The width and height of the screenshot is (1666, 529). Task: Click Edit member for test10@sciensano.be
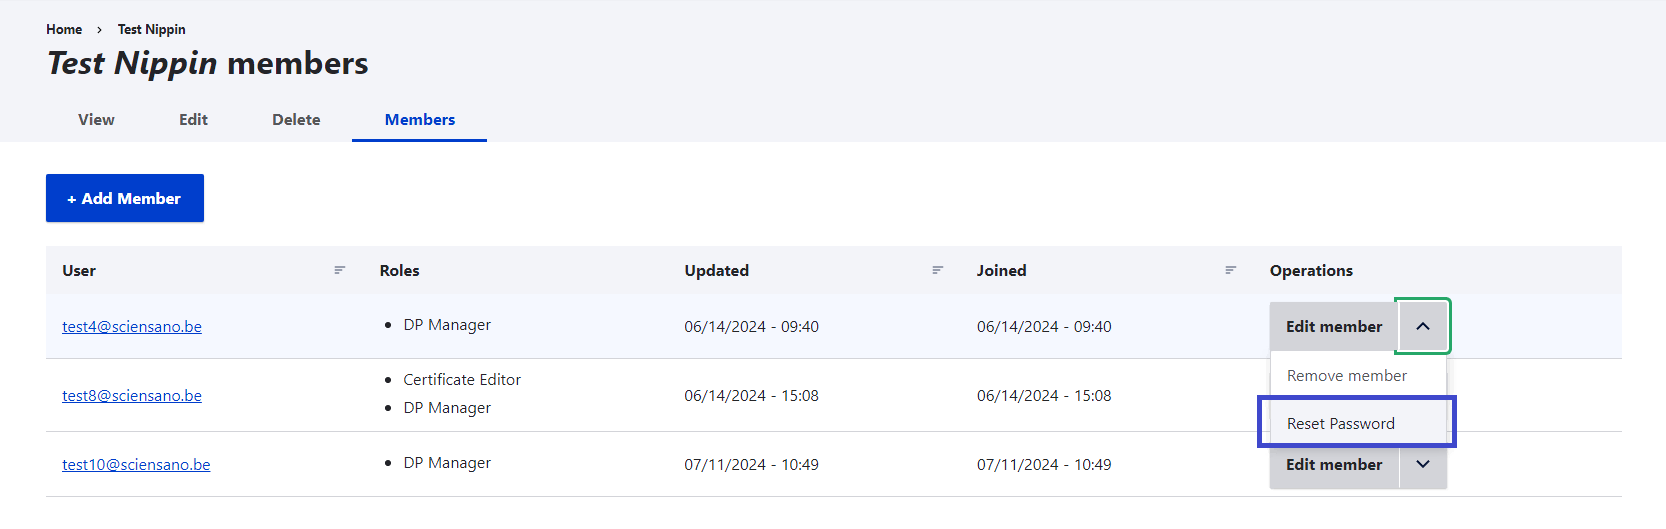pos(1333,464)
